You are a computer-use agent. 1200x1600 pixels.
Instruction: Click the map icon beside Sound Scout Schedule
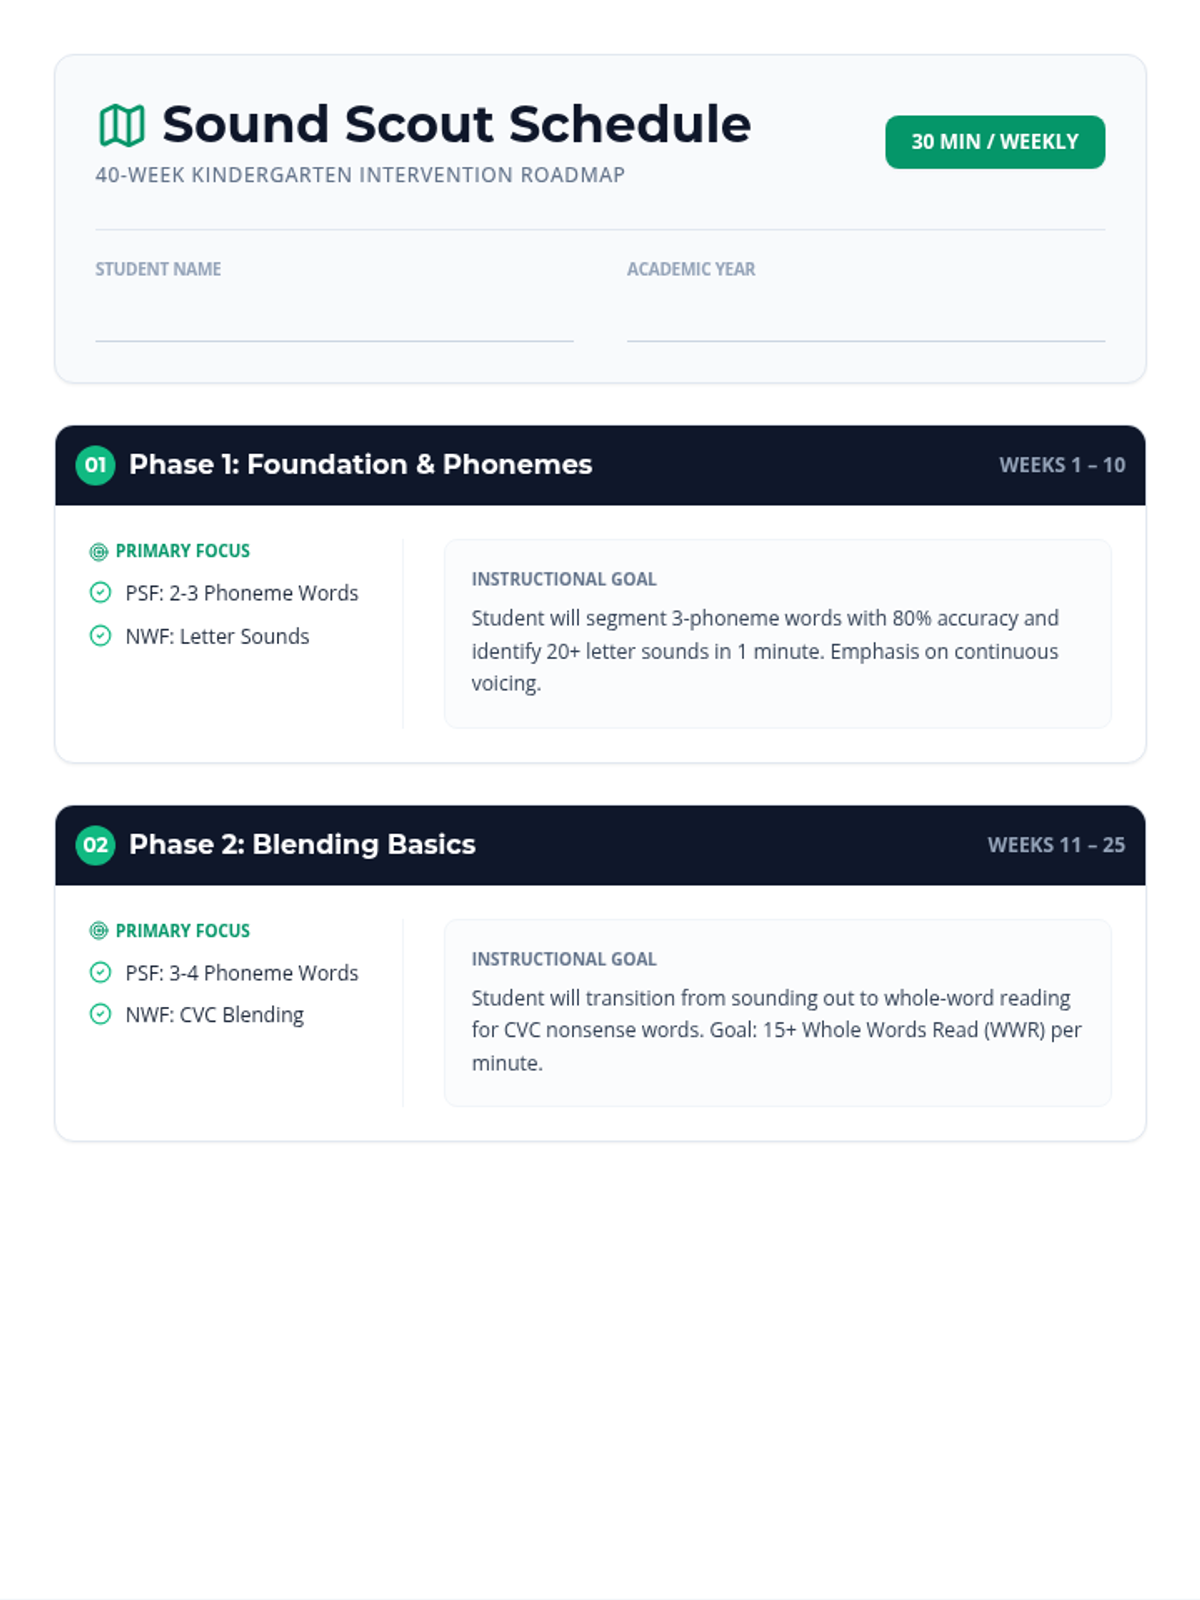(x=122, y=126)
